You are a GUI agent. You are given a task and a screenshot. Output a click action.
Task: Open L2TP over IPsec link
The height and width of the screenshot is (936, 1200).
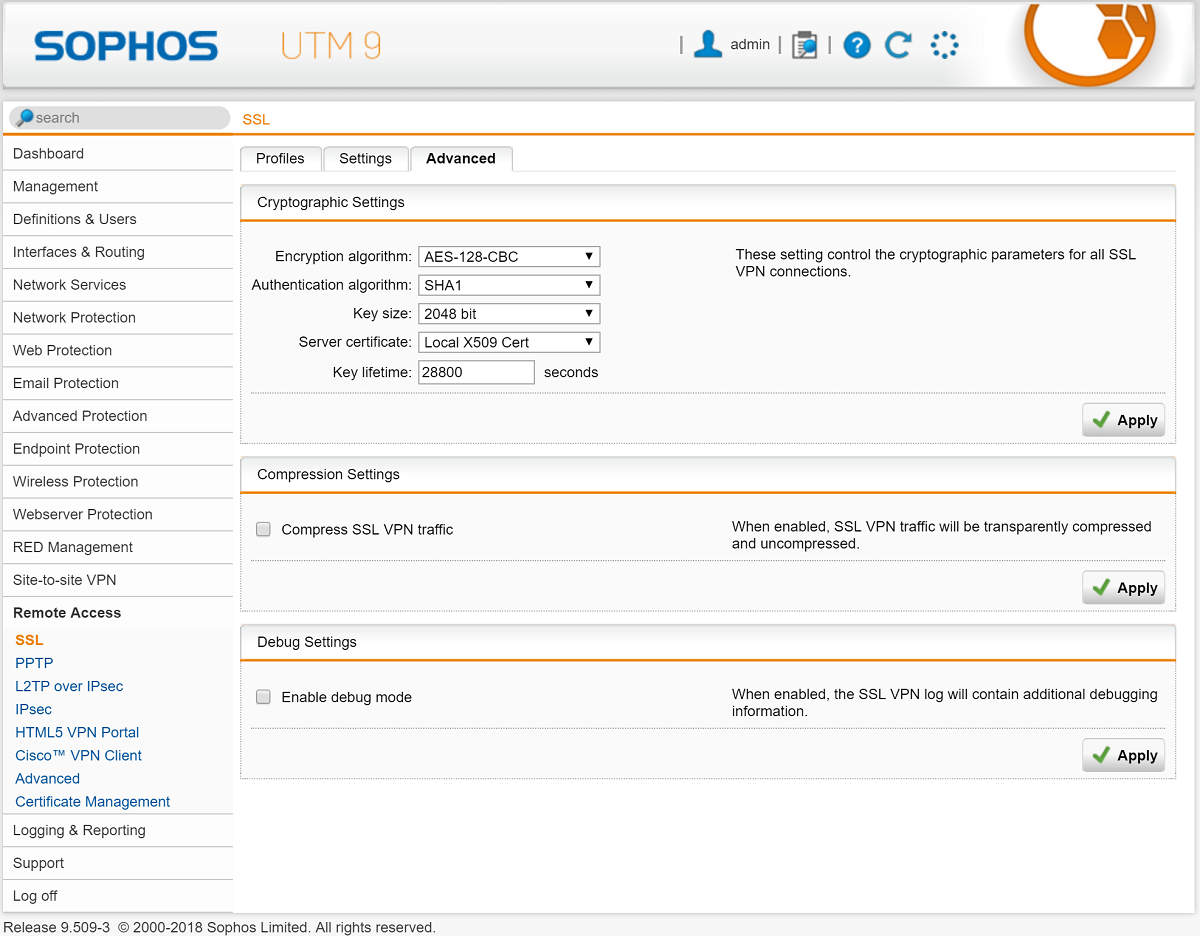click(x=69, y=686)
